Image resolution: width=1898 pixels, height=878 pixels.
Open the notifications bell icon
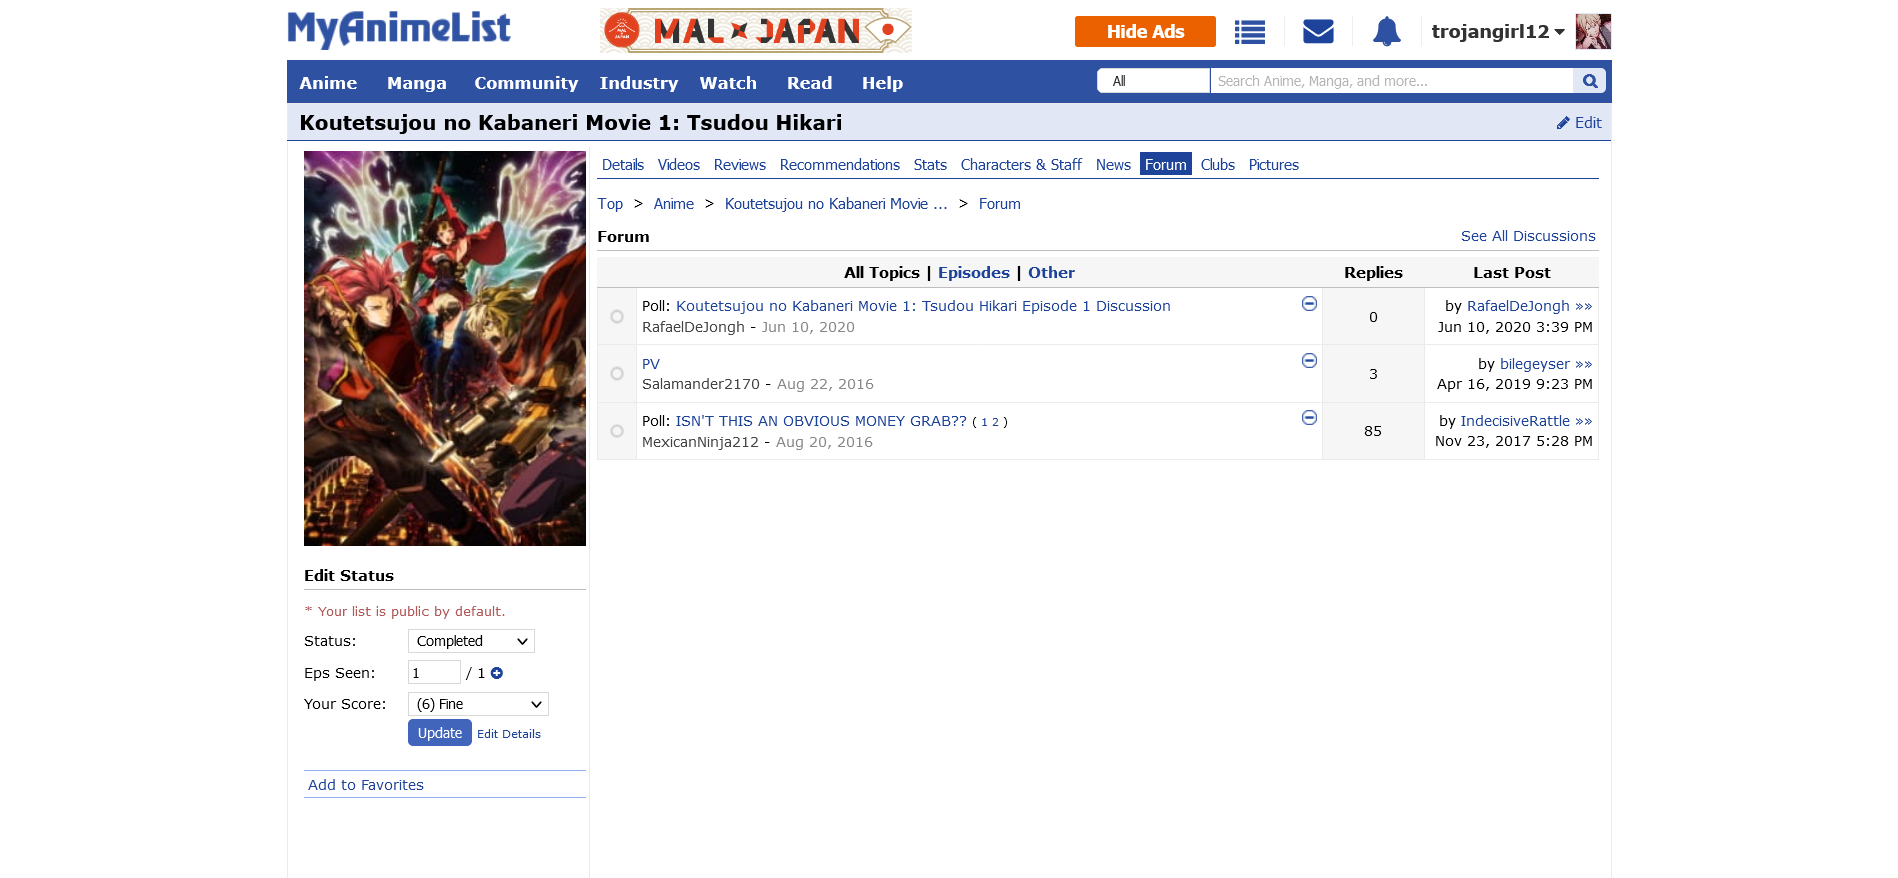(1386, 32)
